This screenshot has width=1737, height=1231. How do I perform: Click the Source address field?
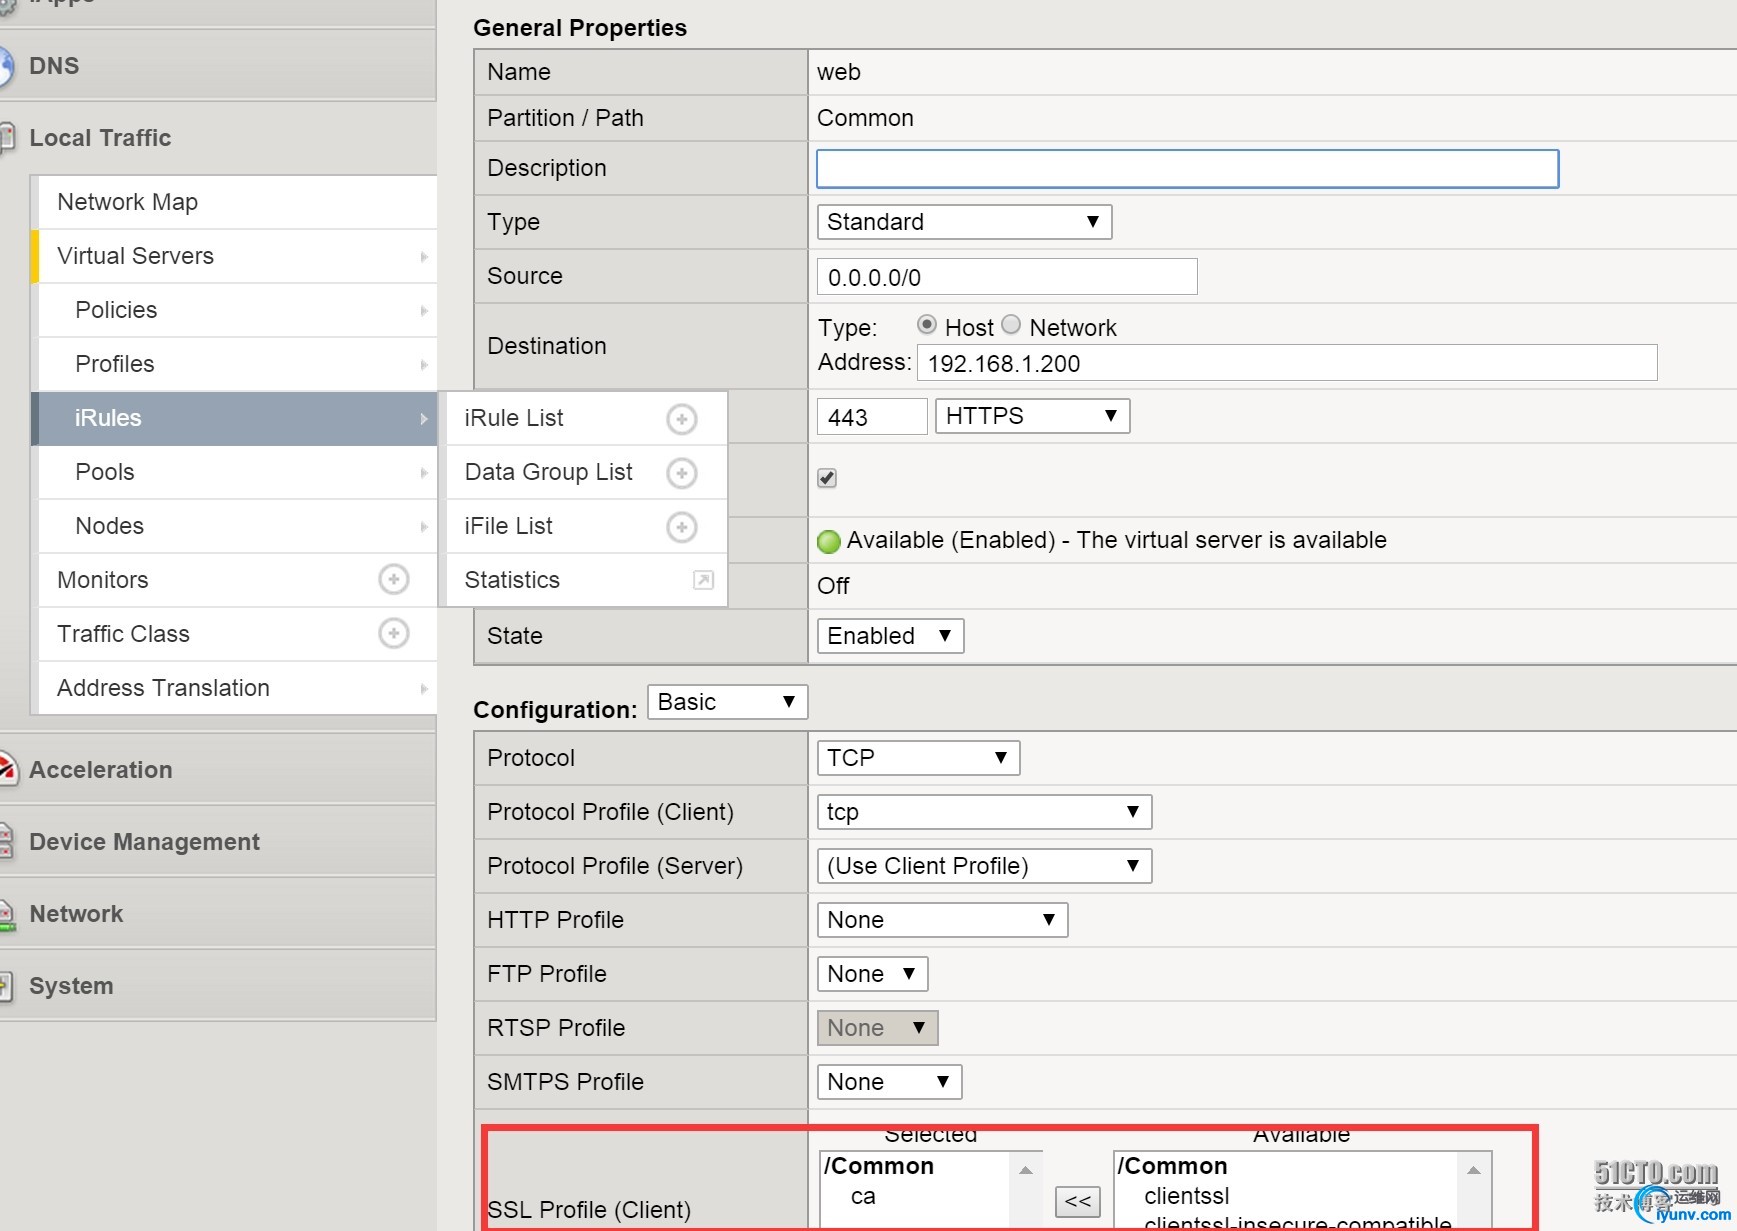[1007, 277]
